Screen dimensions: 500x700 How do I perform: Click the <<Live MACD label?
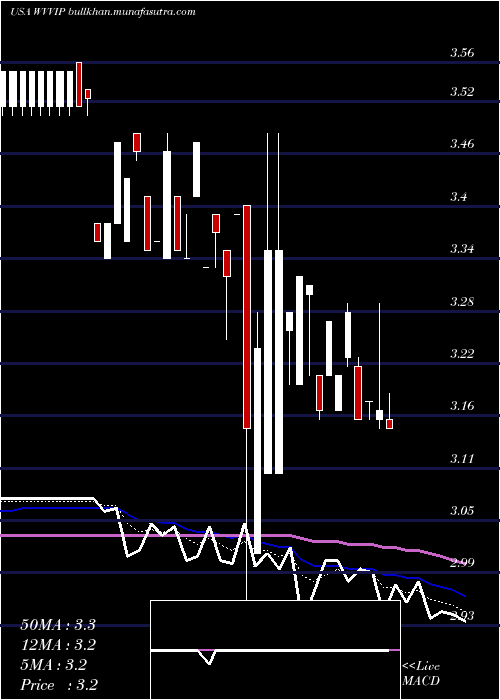(421, 674)
